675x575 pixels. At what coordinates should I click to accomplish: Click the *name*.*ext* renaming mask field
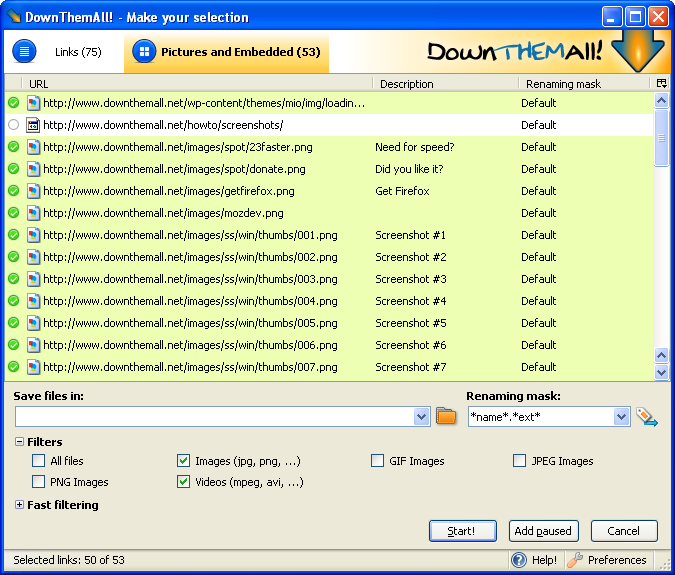click(x=541, y=417)
